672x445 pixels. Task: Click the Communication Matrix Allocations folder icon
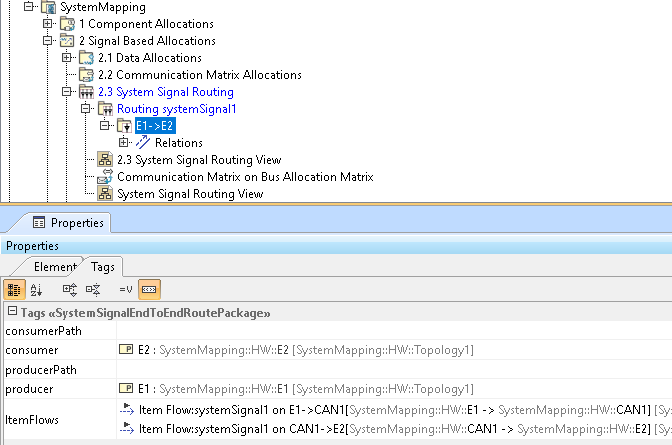pyautogui.click(x=86, y=75)
